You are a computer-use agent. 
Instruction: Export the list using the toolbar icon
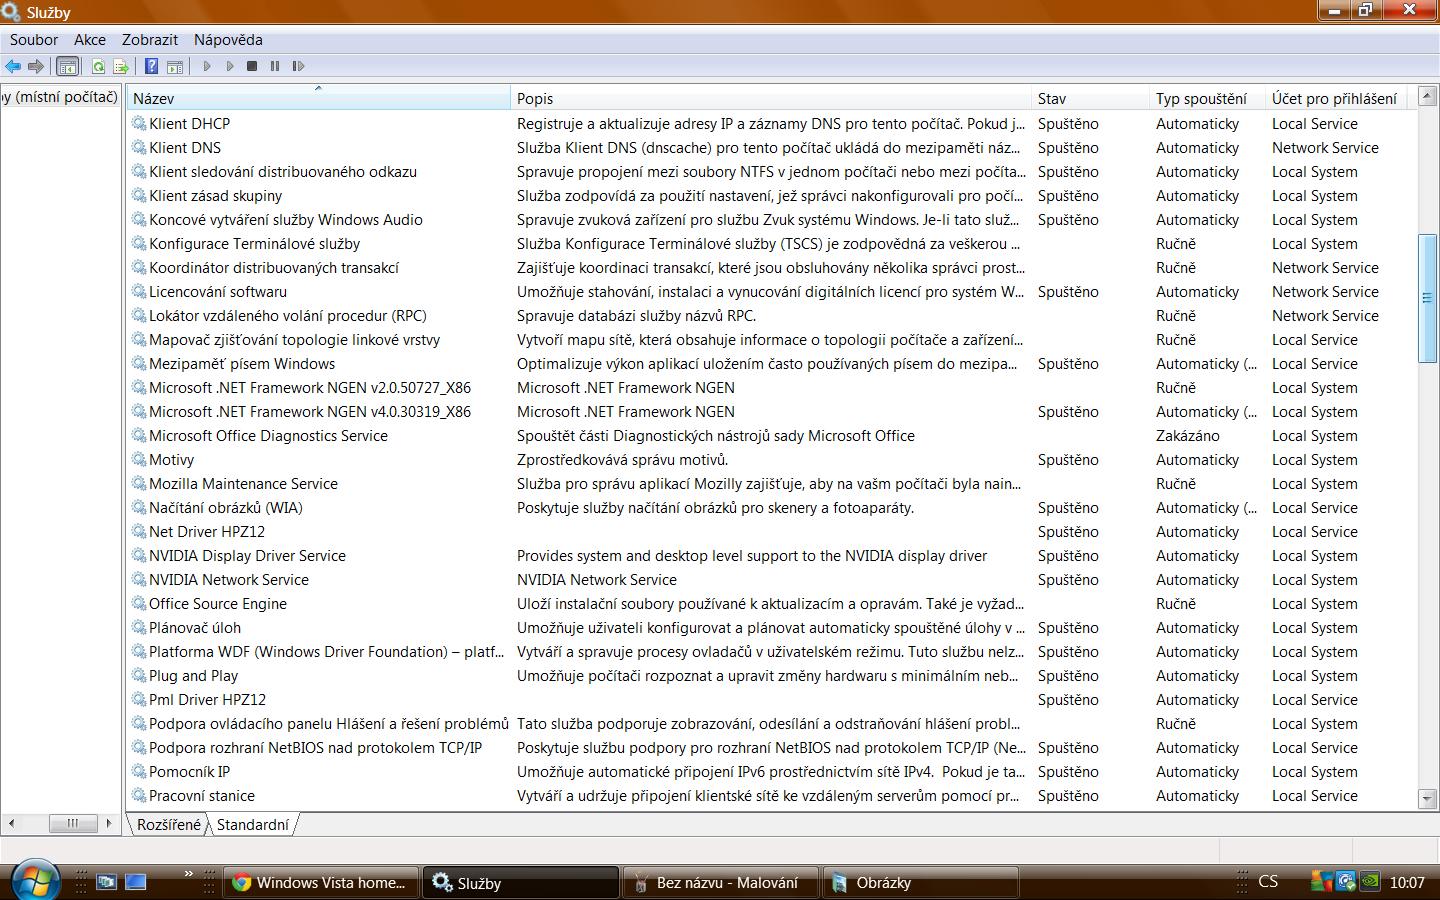point(121,66)
